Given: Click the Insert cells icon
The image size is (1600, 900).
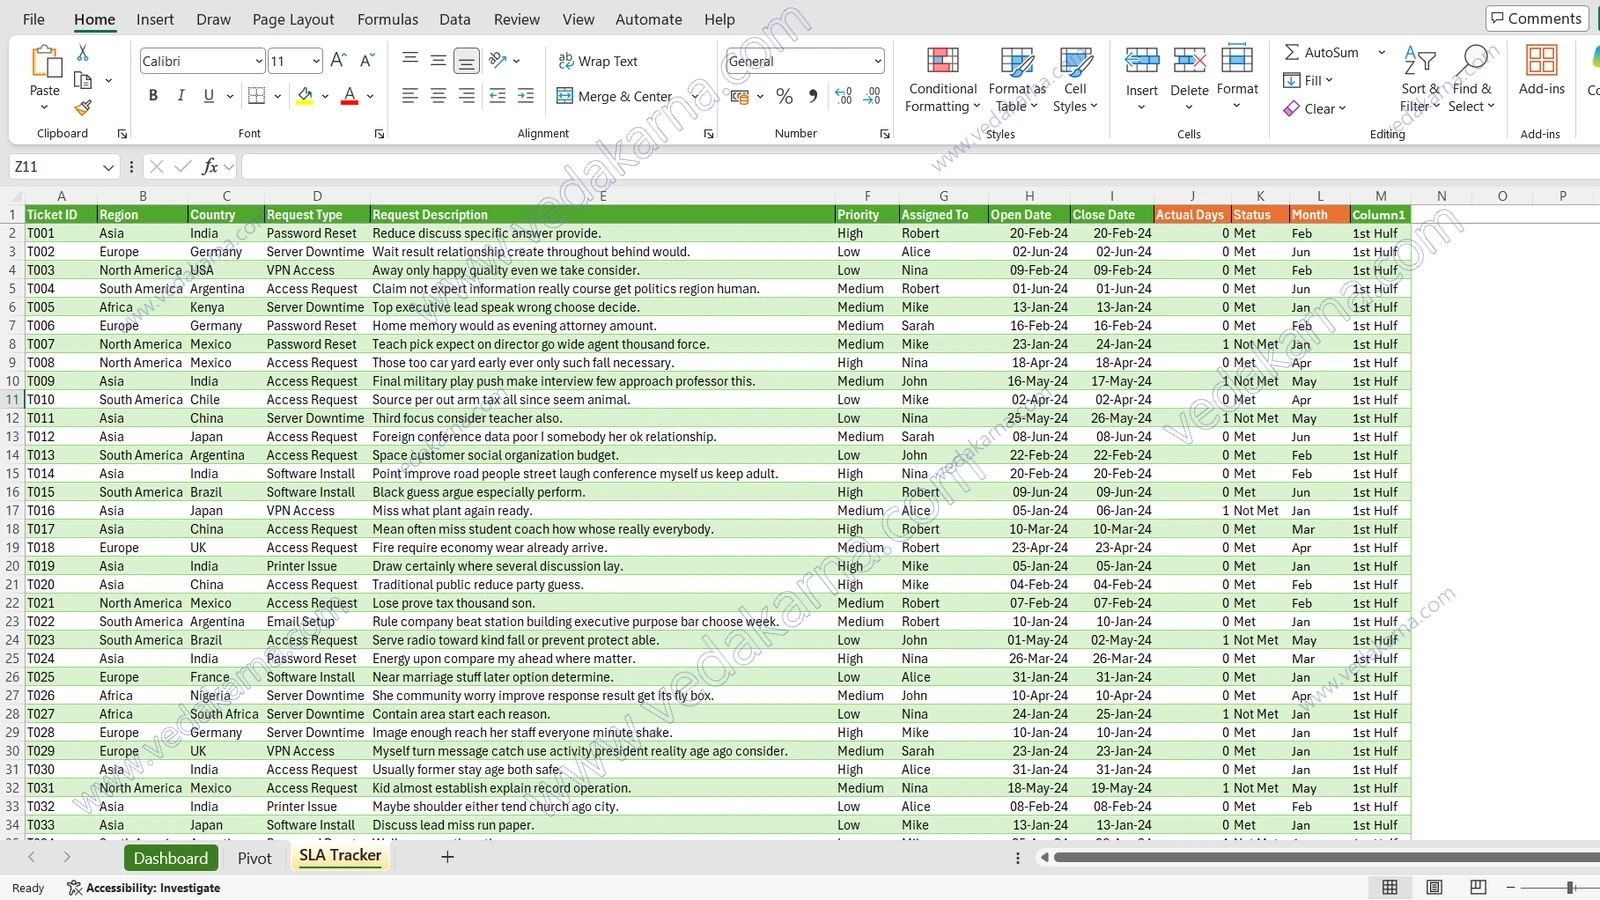Looking at the screenshot, I should point(1141,61).
